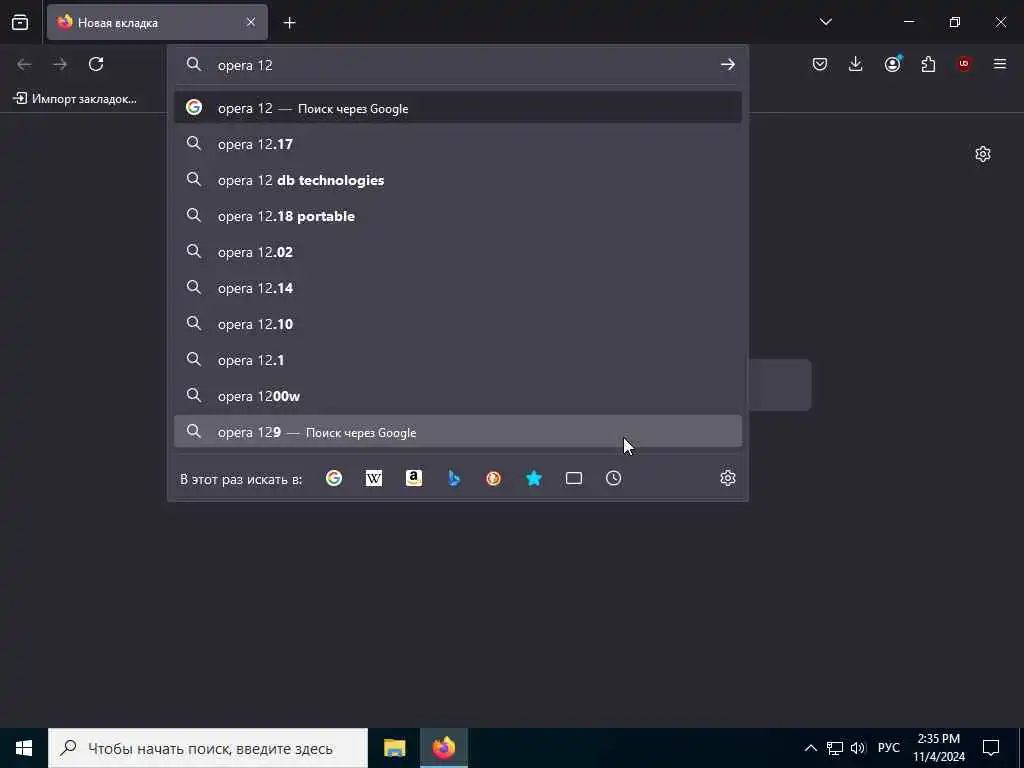Select suggestion opera 1200w
This screenshot has height=768, width=1024.
click(458, 395)
